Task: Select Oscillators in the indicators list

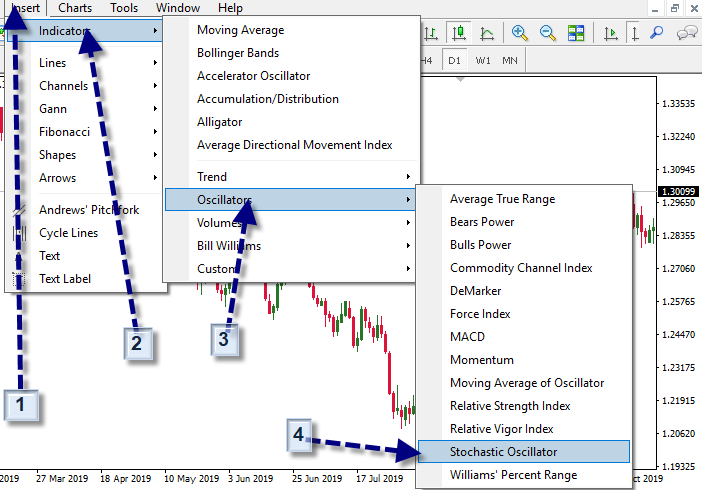Action: click(290, 199)
